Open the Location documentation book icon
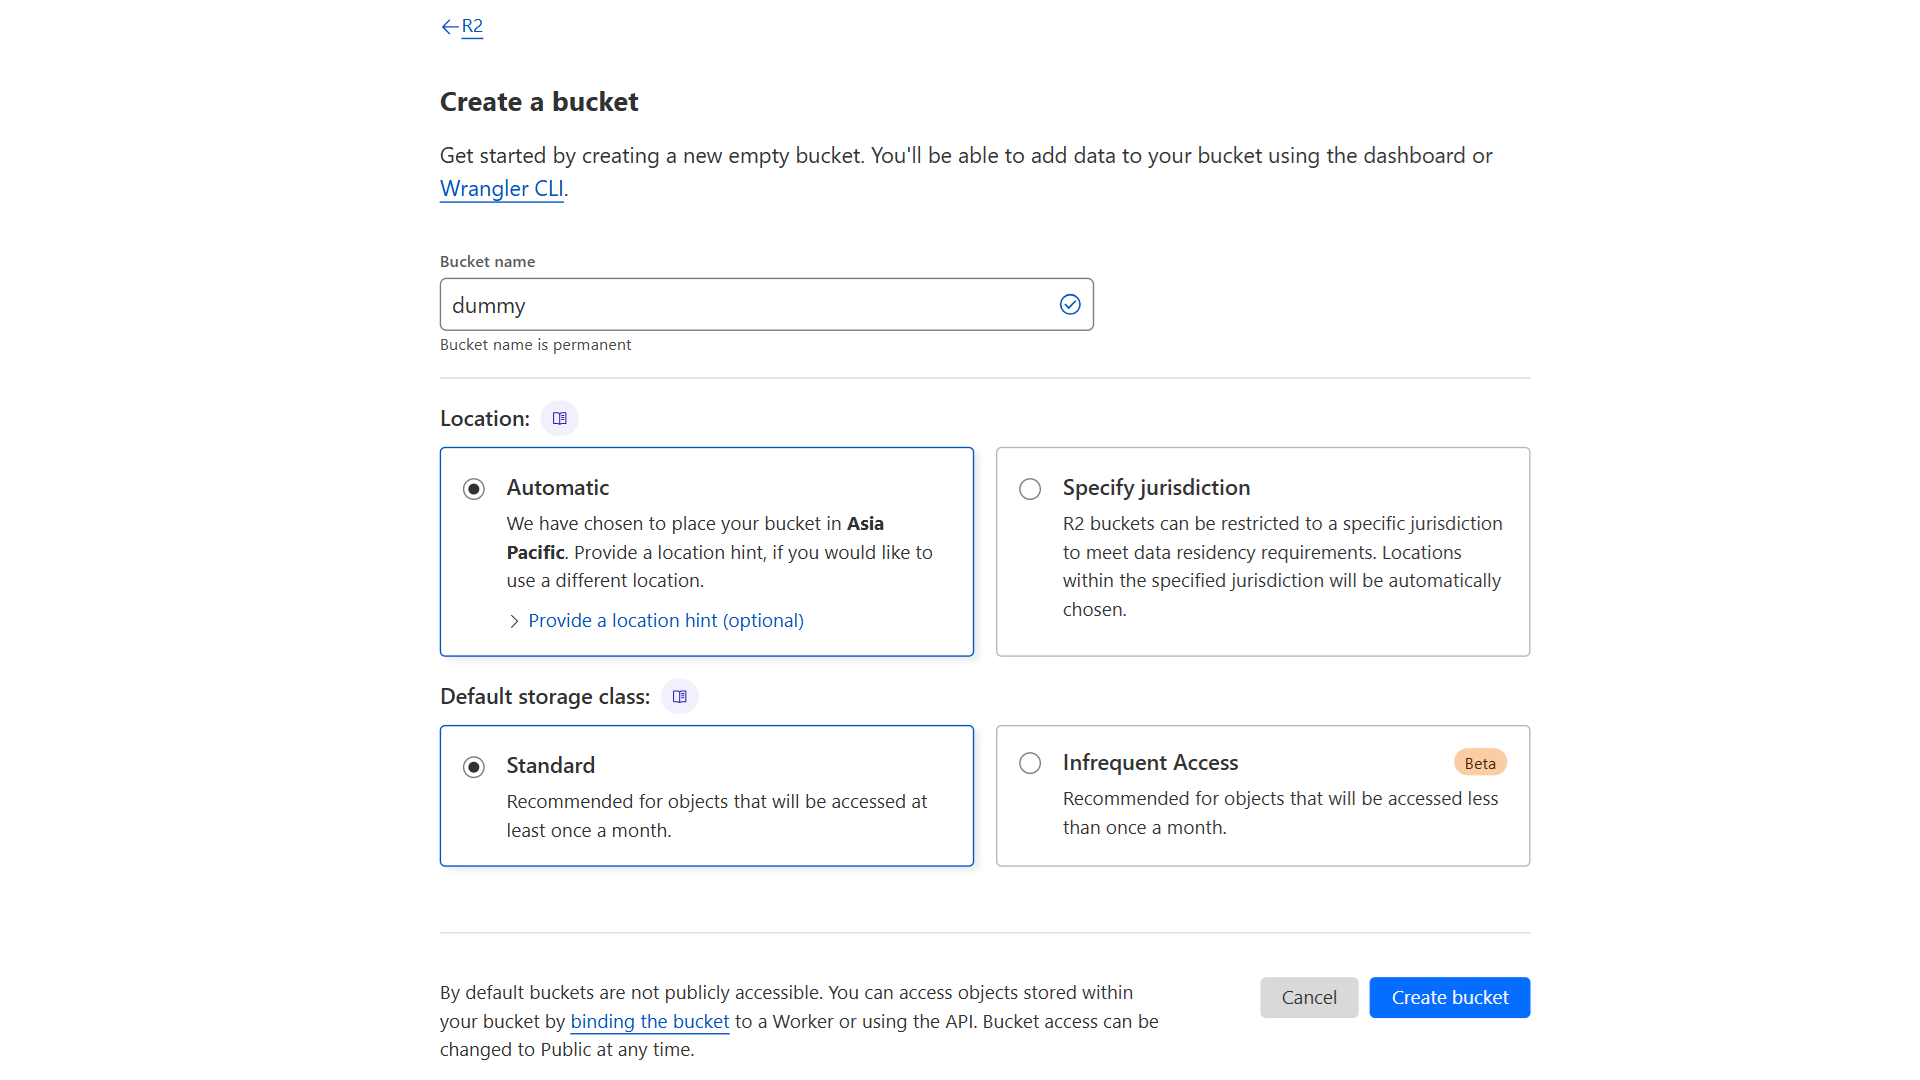 560,418
